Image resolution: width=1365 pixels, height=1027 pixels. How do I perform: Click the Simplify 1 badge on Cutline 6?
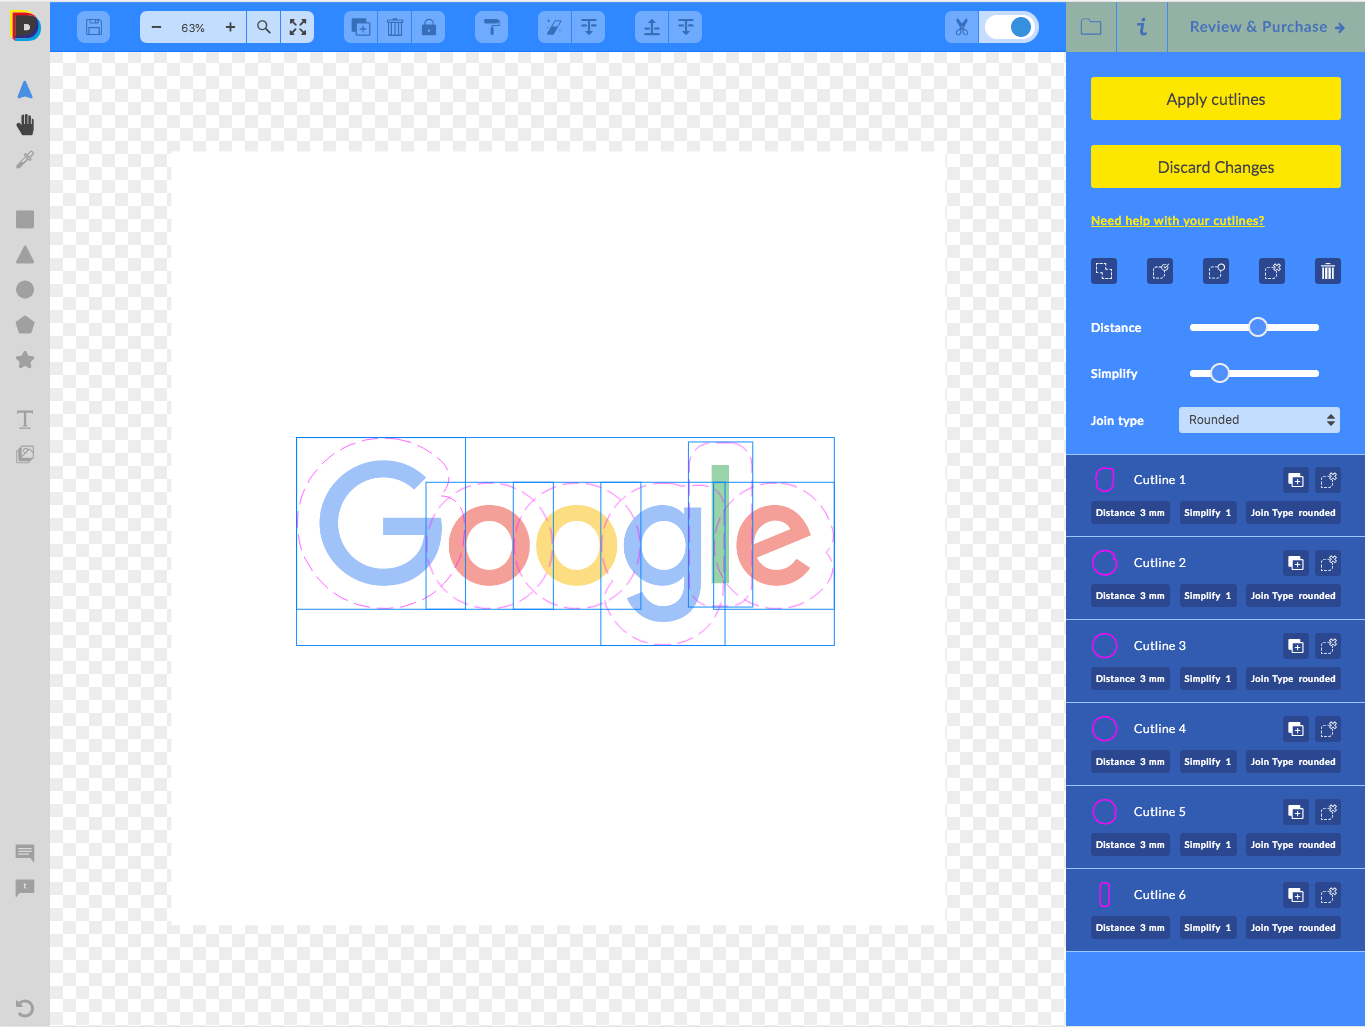tap(1207, 927)
